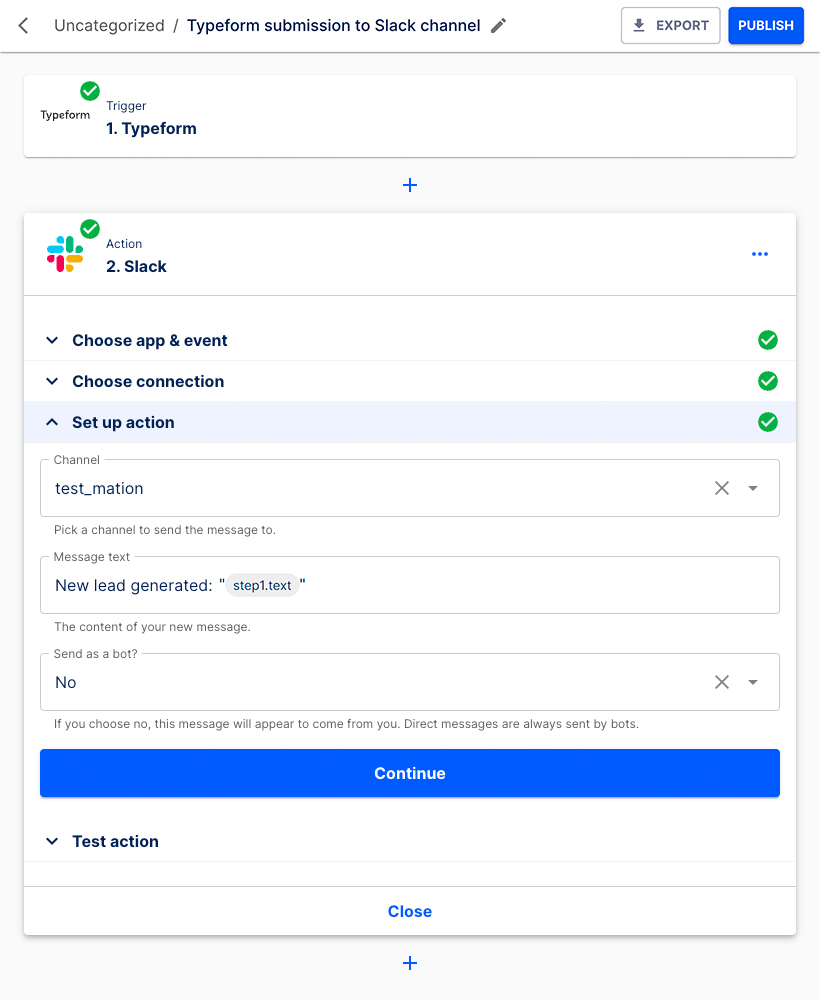Click the back arrow icon
Viewport: 820px width, 1000px height.
[x=24, y=26]
